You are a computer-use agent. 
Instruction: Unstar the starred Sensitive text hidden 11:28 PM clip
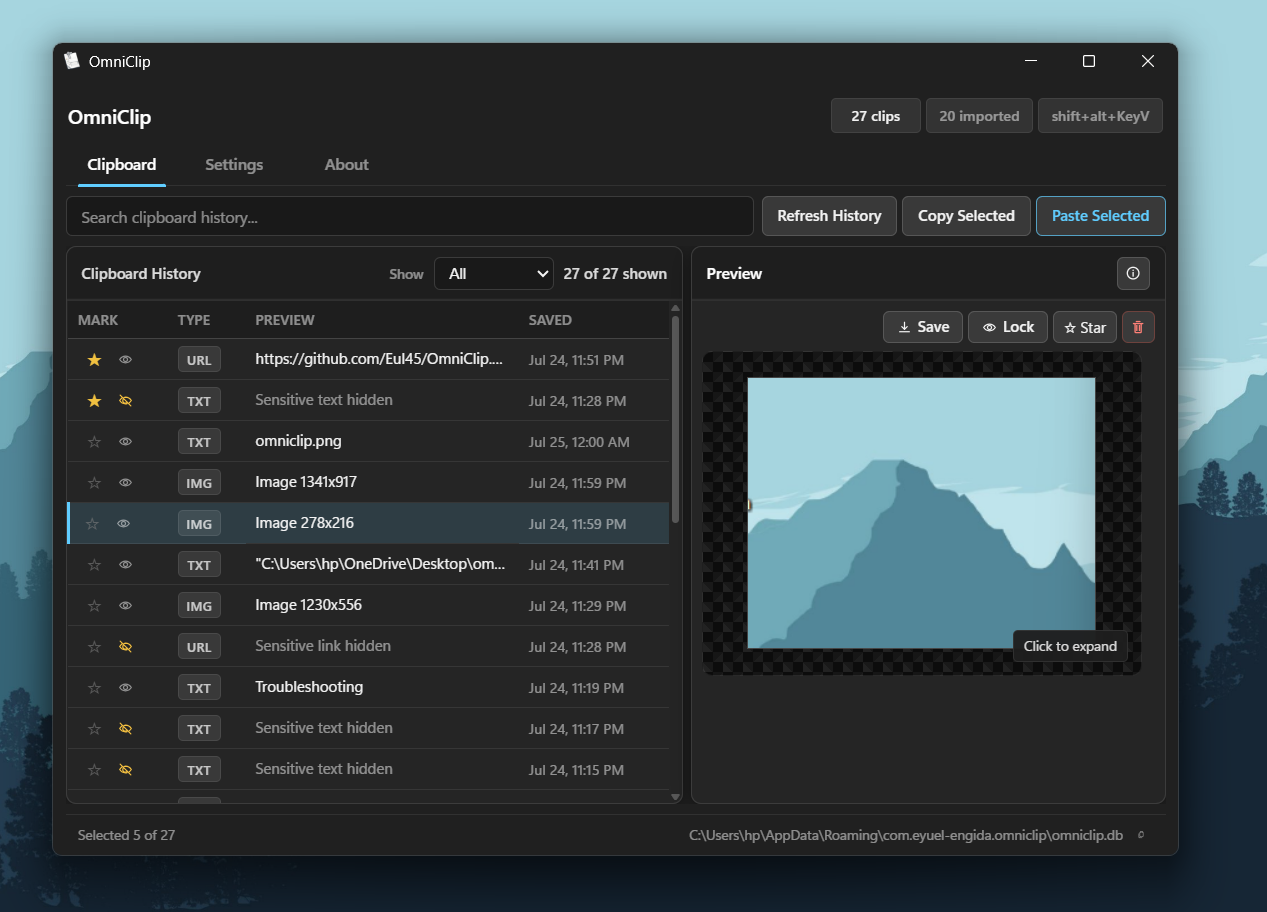(94, 400)
